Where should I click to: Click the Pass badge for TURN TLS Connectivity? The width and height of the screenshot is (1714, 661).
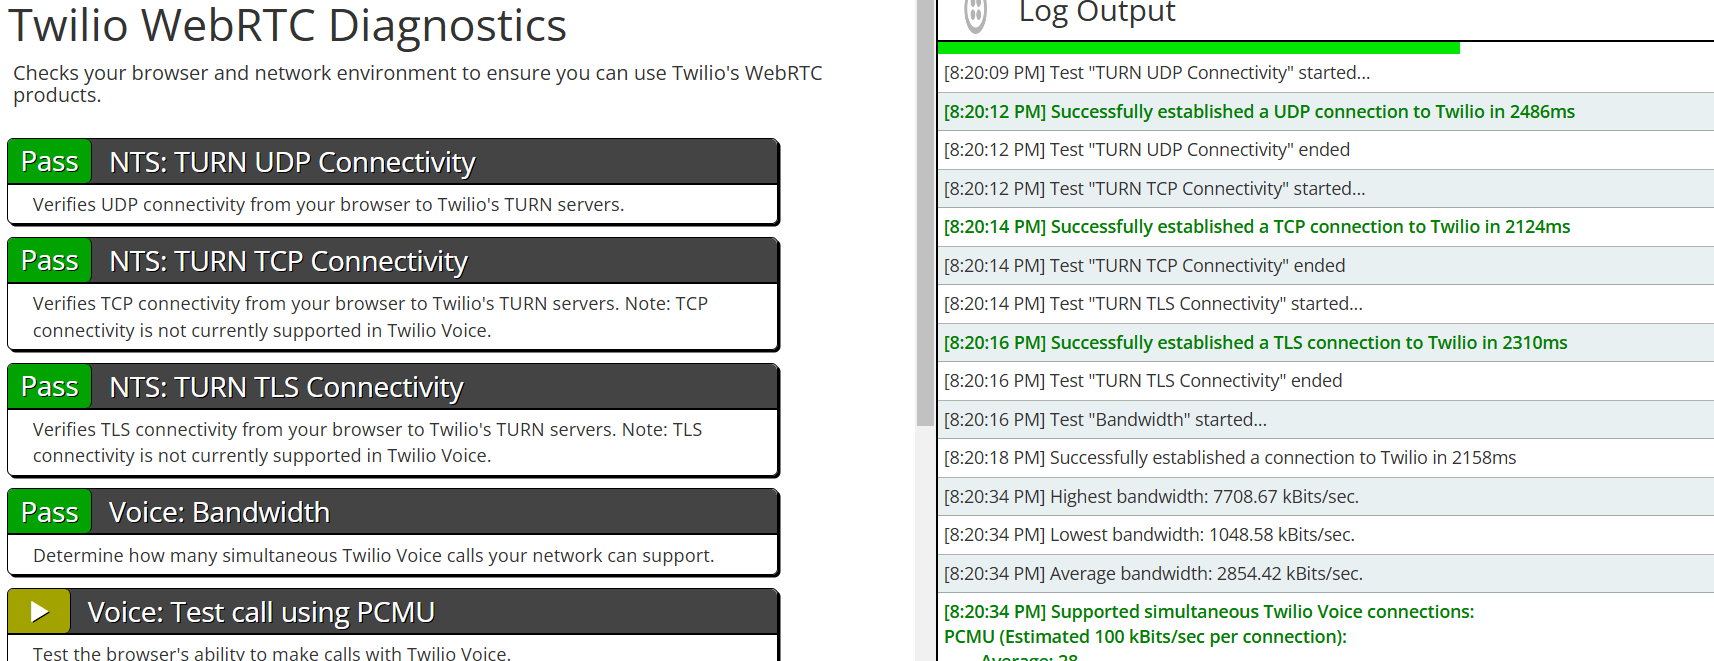tap(50, 387)
